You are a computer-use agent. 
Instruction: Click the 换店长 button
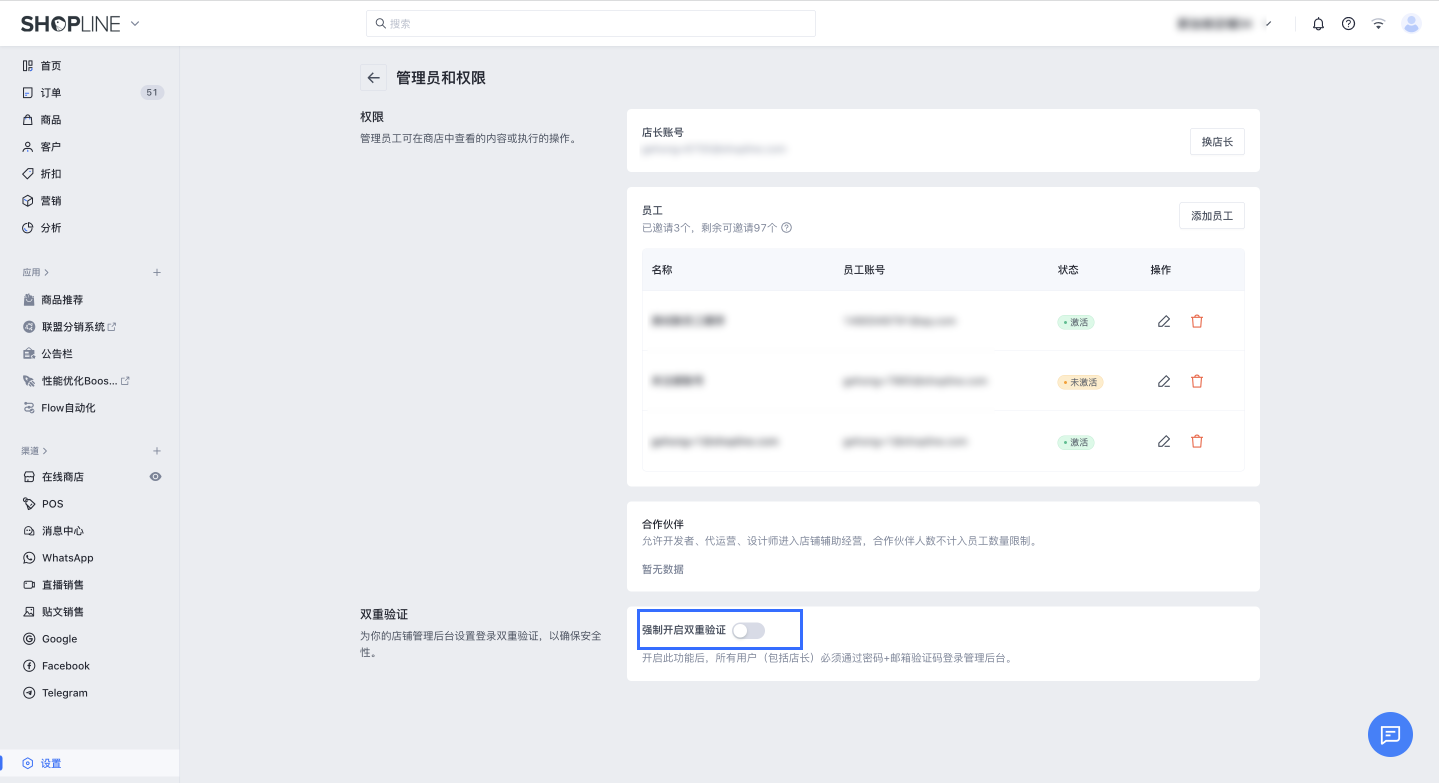click(x=1216, y=142)
